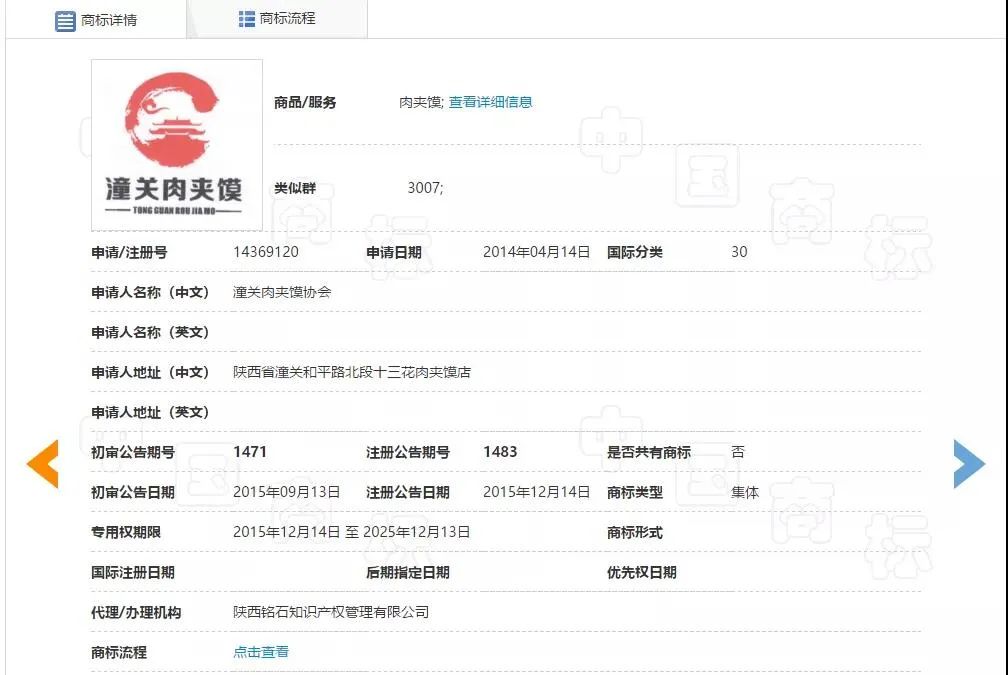Viewport: 1008px width, 675px height.
Task: Click the applicant address text
Action: tap(352, 372)
